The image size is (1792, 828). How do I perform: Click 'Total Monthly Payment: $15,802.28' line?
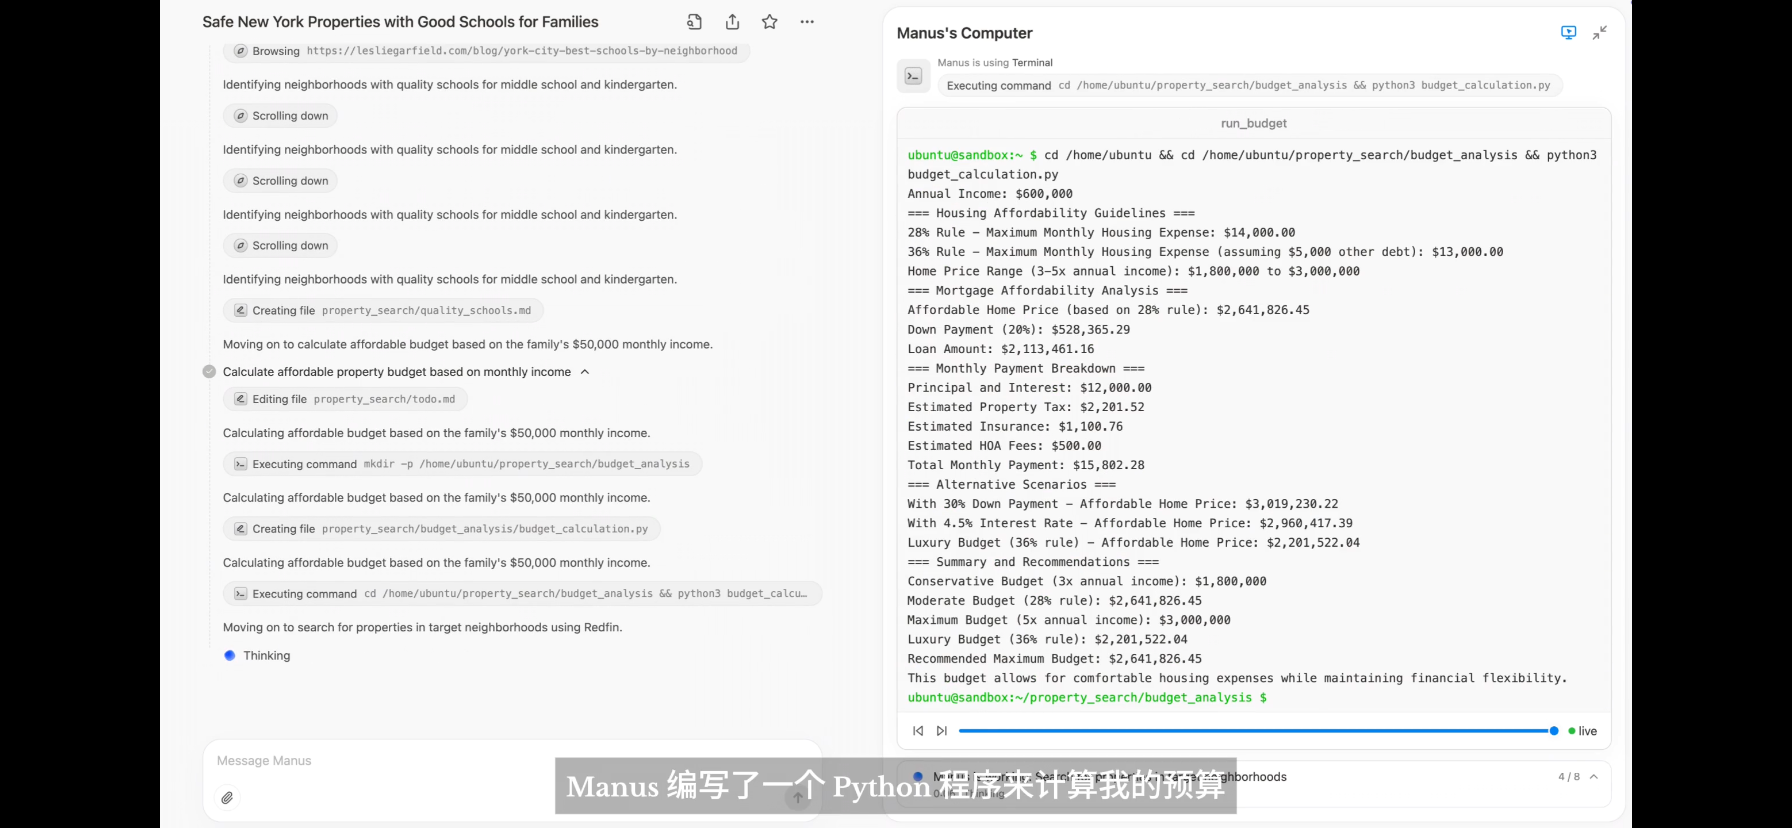tap(1026, 465)
